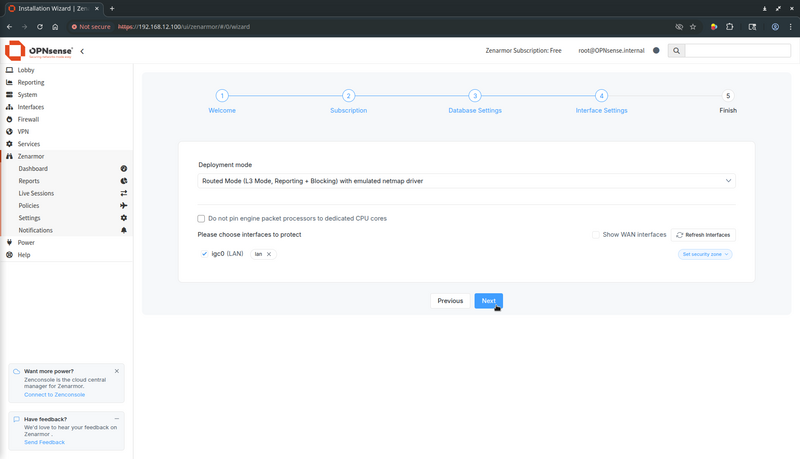Uncheck the igc0 (LAN) interface
This screenshot has height=459, width=800.
(204, 254)
